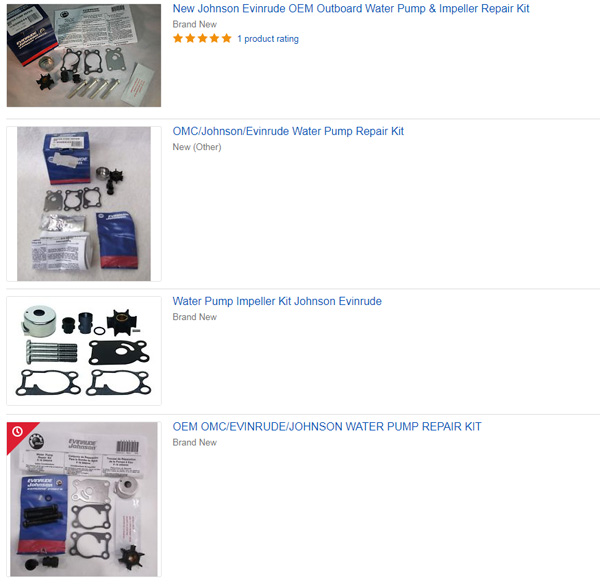Open 'OEM OMC/EVINRUDE/JOHNSON WATER PUMP REPAIR KIT' listing
600x584 pixels.
[327, 427]
